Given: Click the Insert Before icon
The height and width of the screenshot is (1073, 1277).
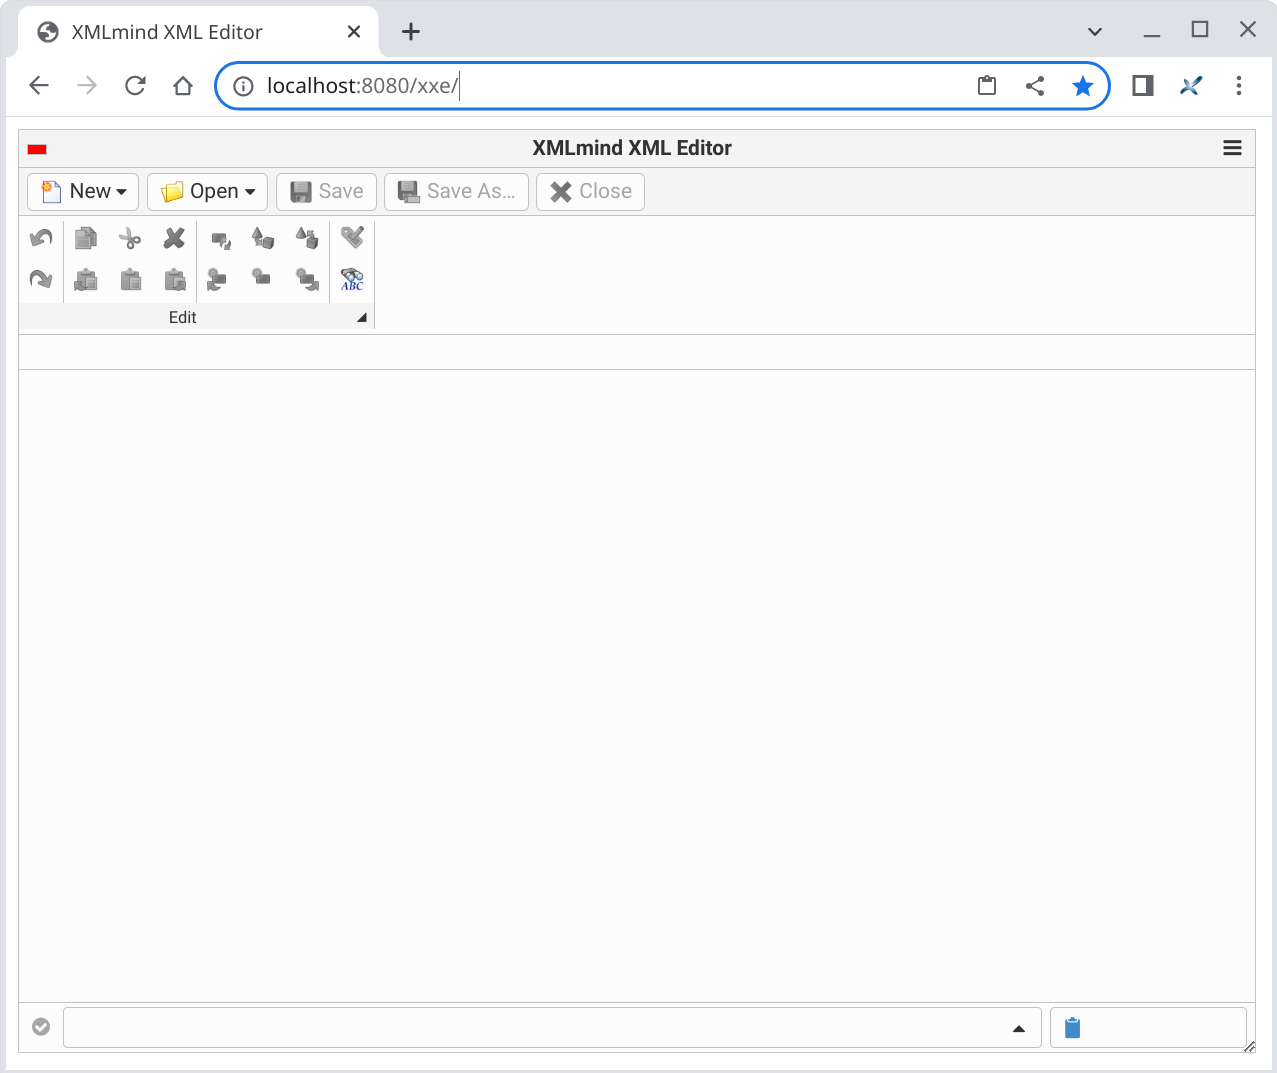Looking at the screenshot, I should click(217, 279).
